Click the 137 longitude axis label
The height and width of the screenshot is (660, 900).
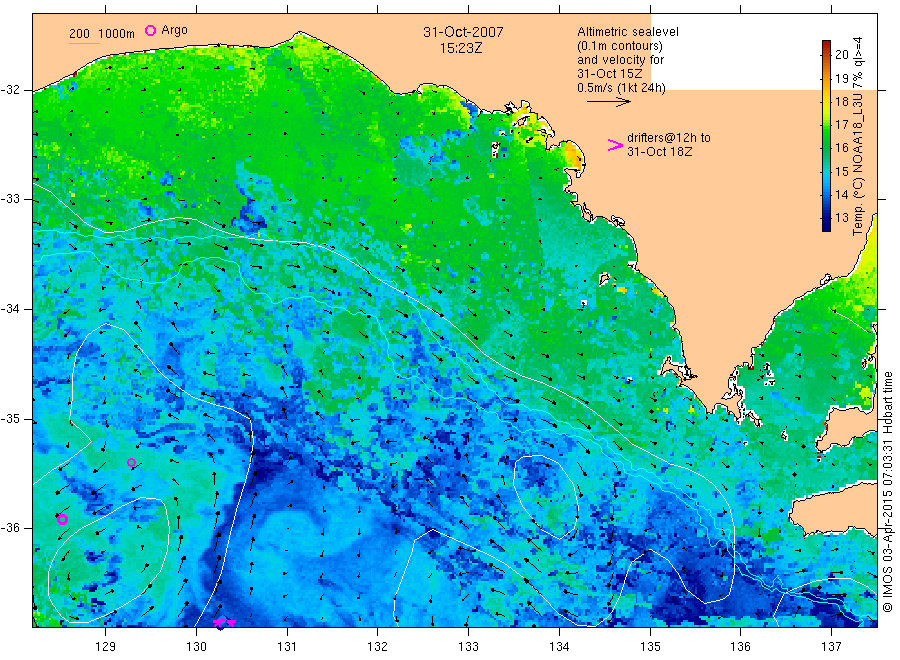click(x=831, y=647)
